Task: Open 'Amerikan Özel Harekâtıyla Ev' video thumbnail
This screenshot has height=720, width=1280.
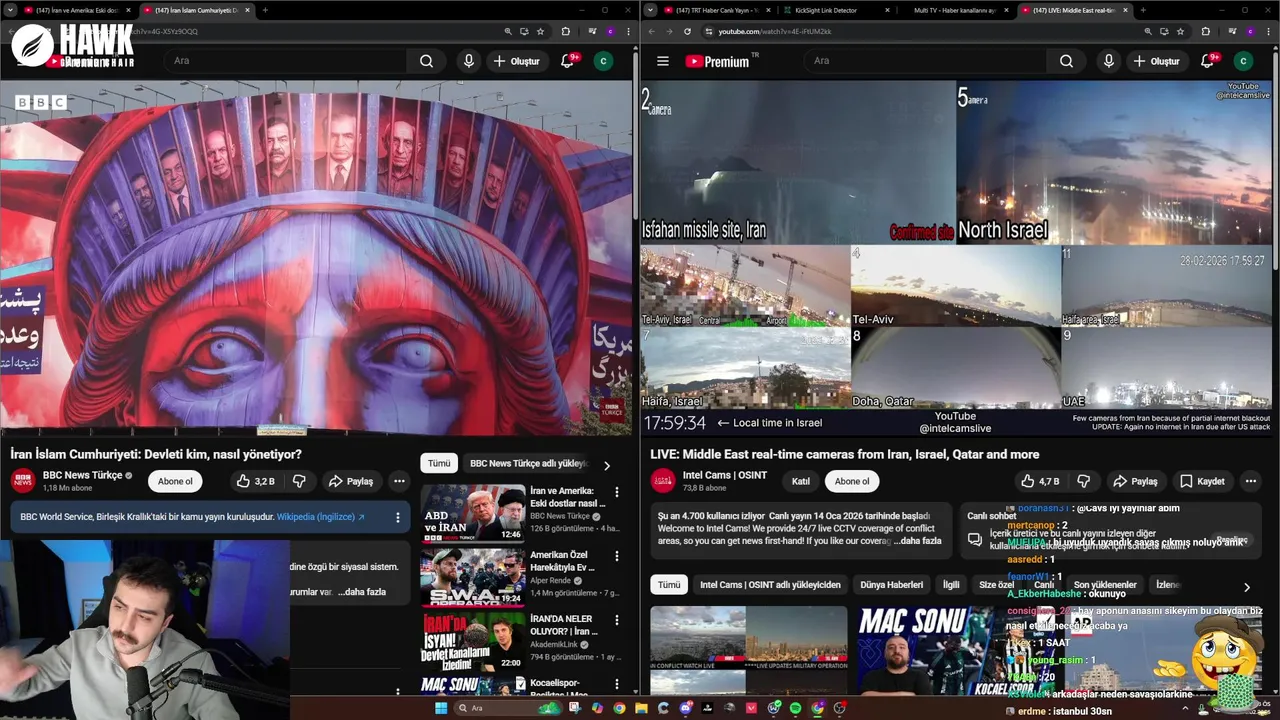Action: (473, 578)
